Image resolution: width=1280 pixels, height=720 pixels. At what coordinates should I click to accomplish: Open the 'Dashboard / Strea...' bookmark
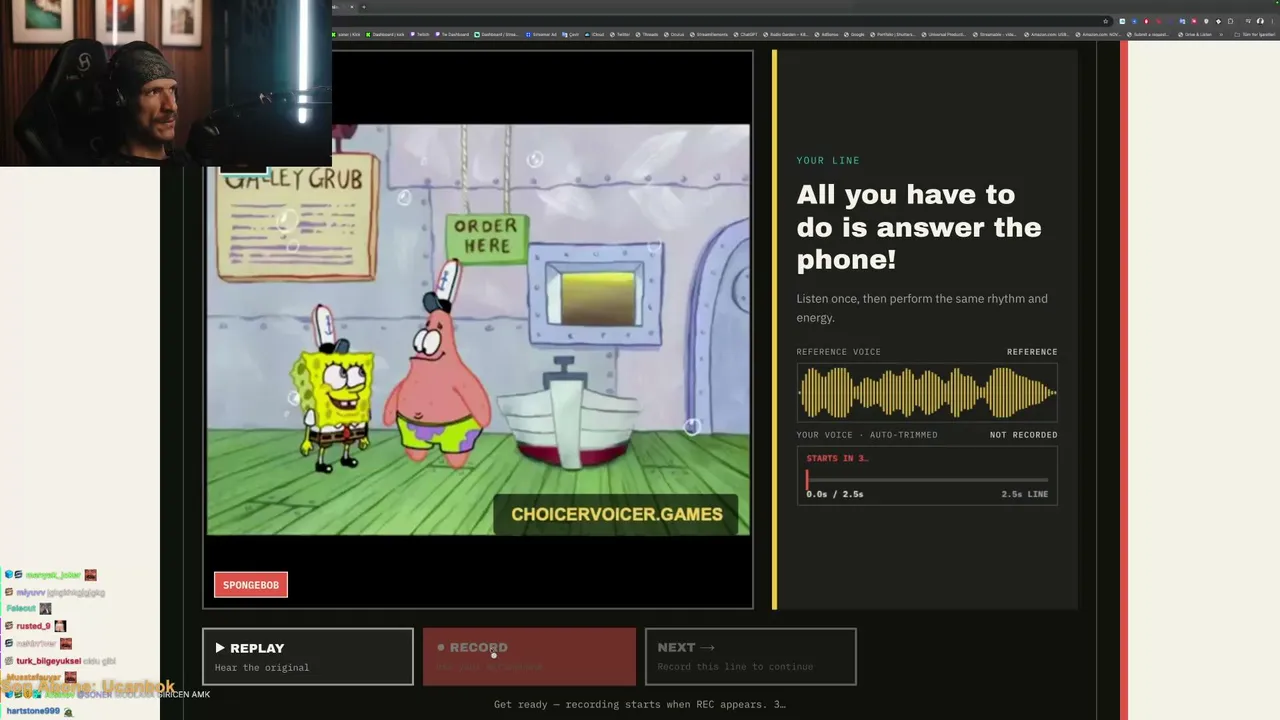click(496, 35)
